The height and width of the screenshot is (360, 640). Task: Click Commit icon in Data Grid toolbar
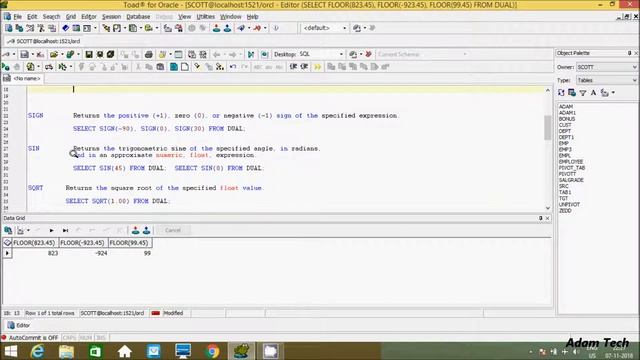136,231
